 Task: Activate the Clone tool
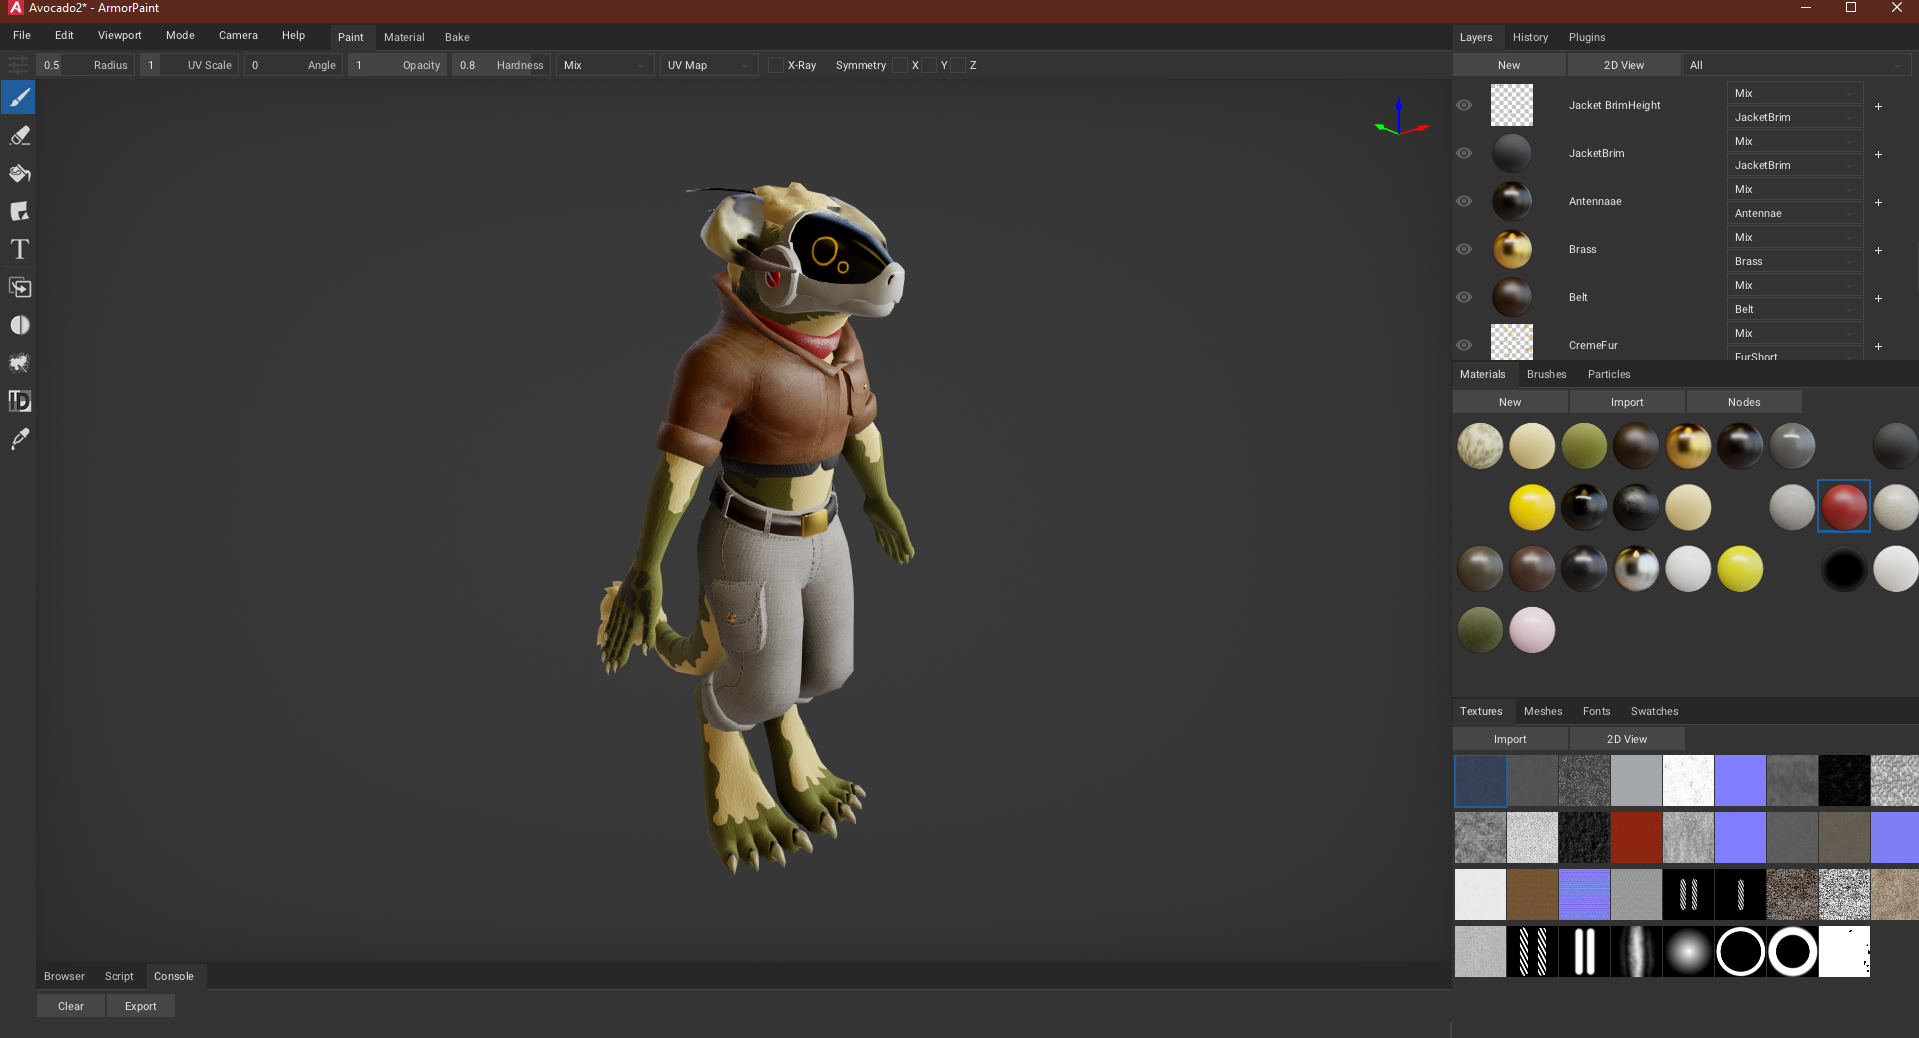(x=19, y=287)
